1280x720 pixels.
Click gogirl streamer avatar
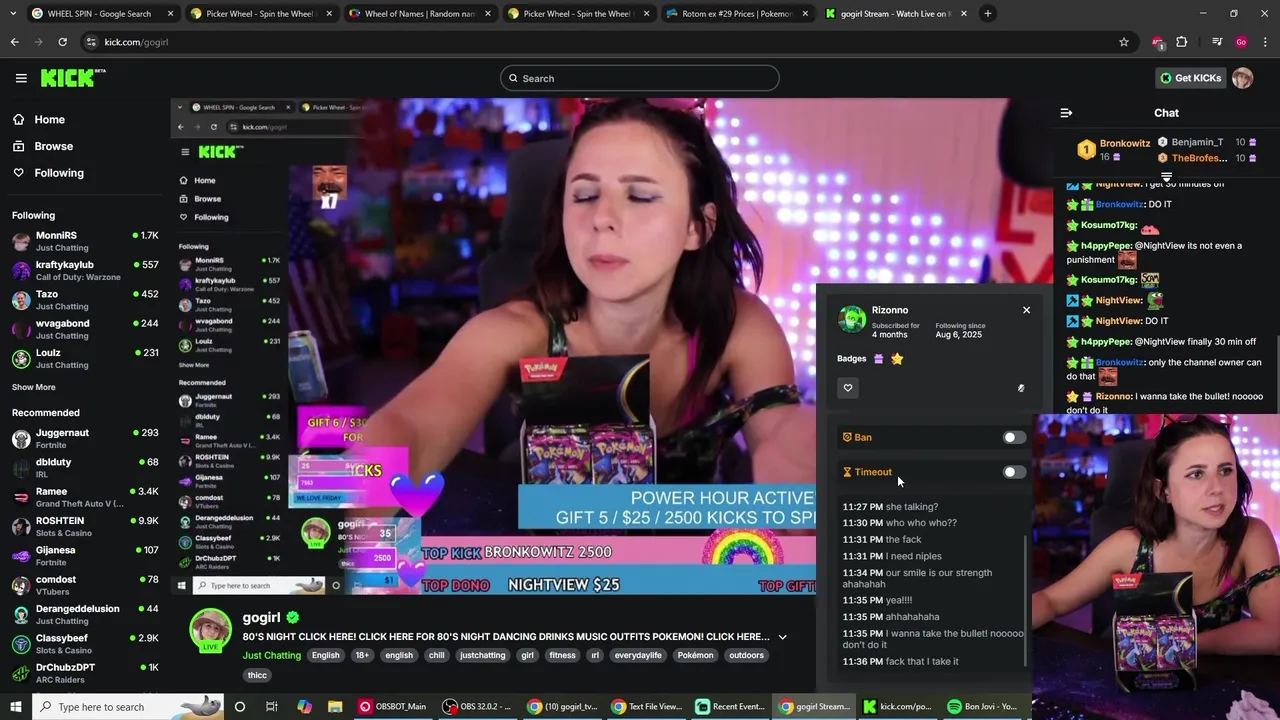[x=210, y=630]
